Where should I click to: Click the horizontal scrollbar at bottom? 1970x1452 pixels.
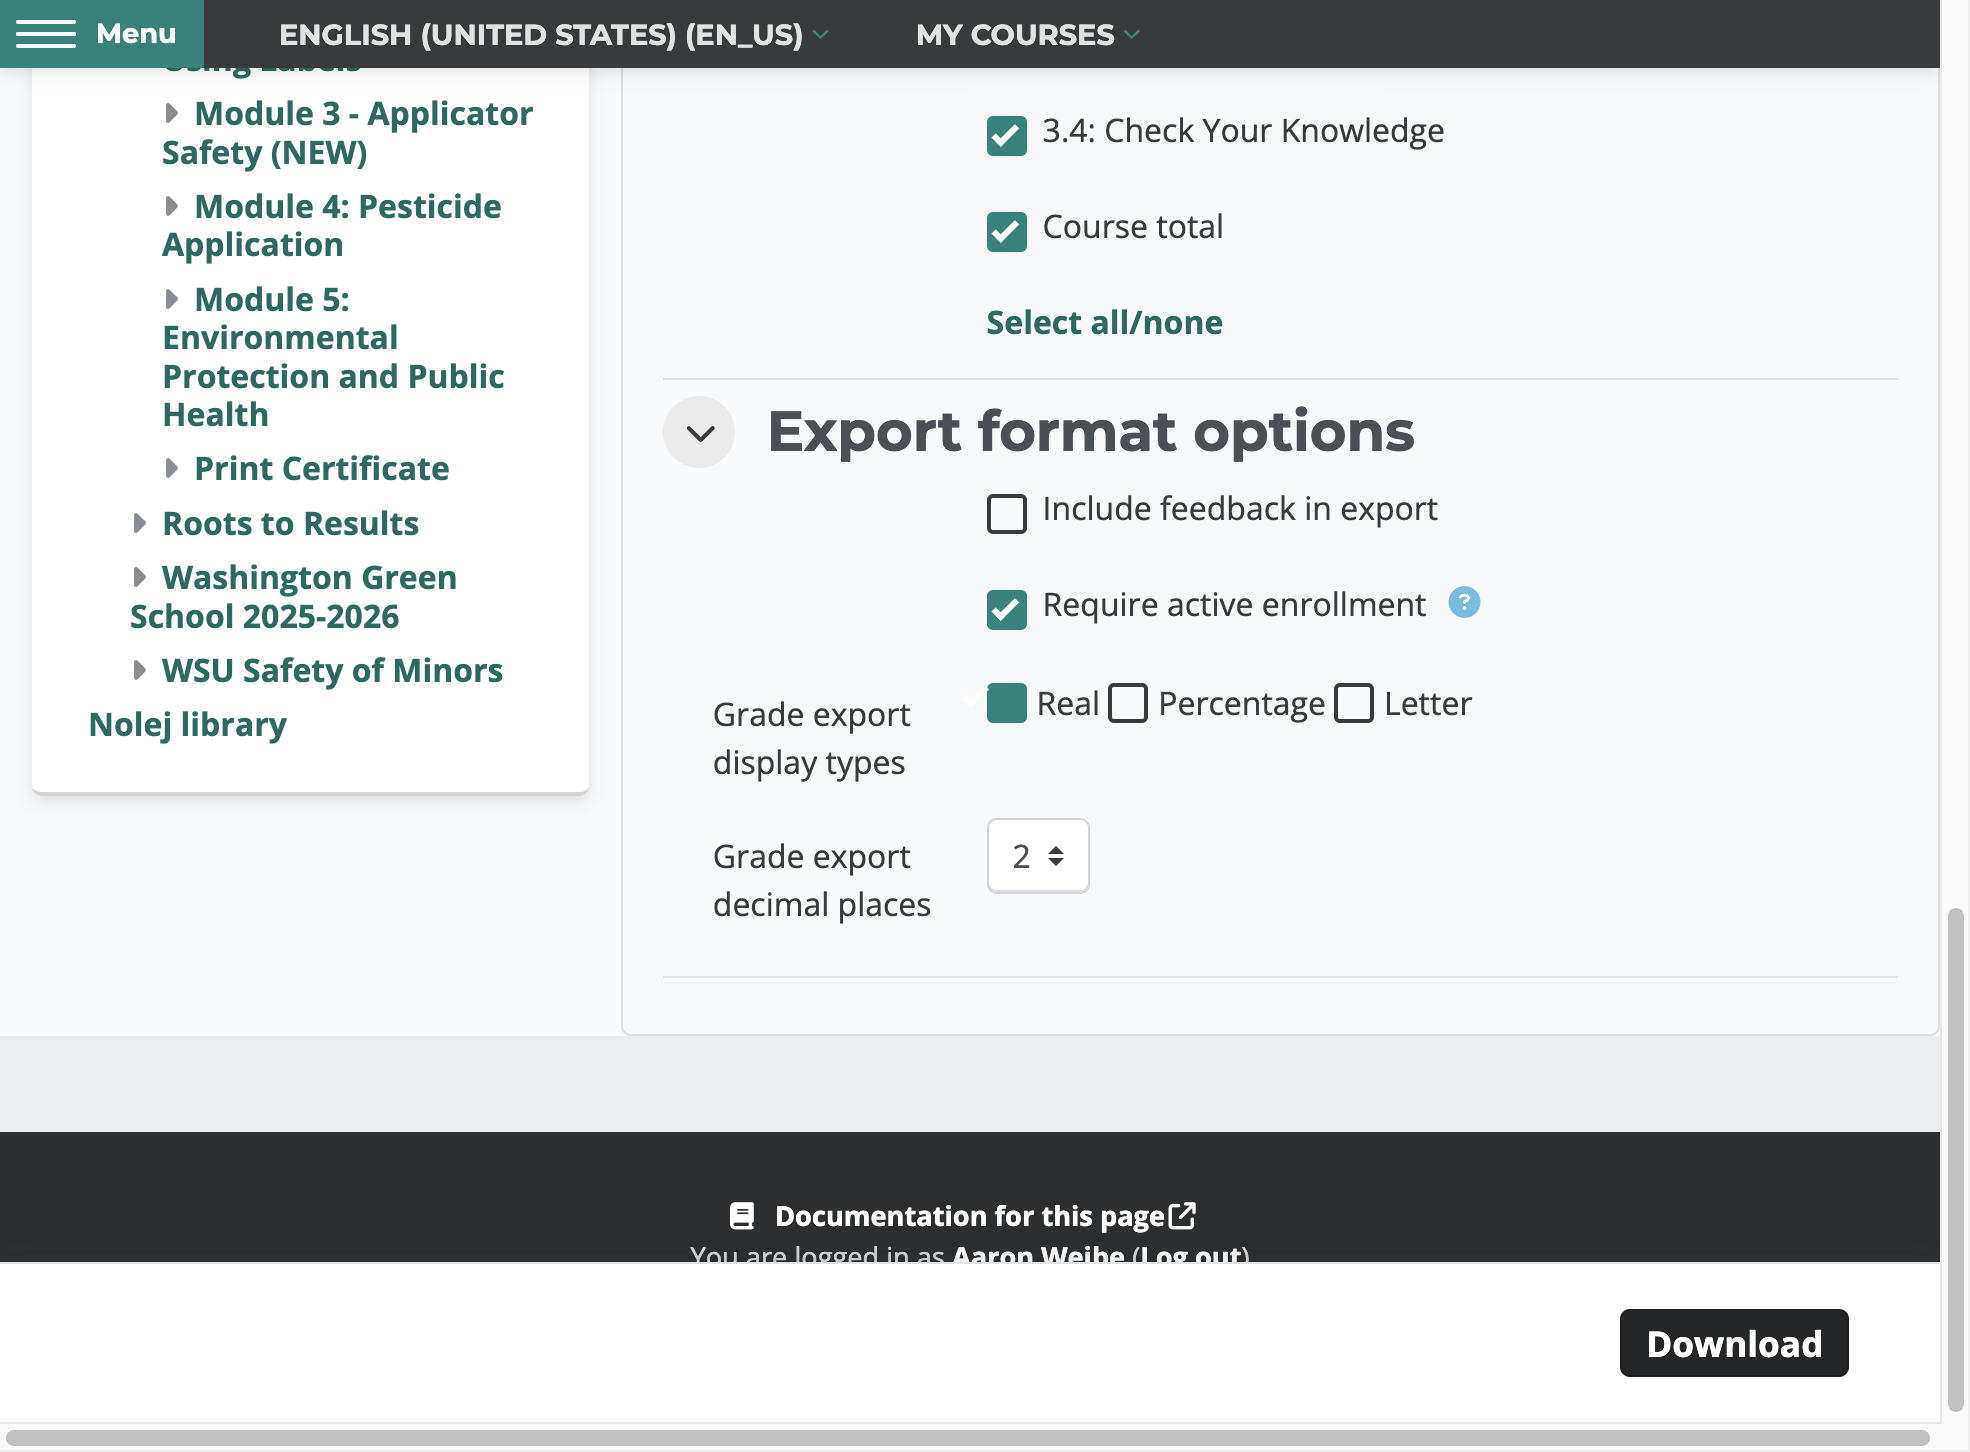coord(968,1438)
